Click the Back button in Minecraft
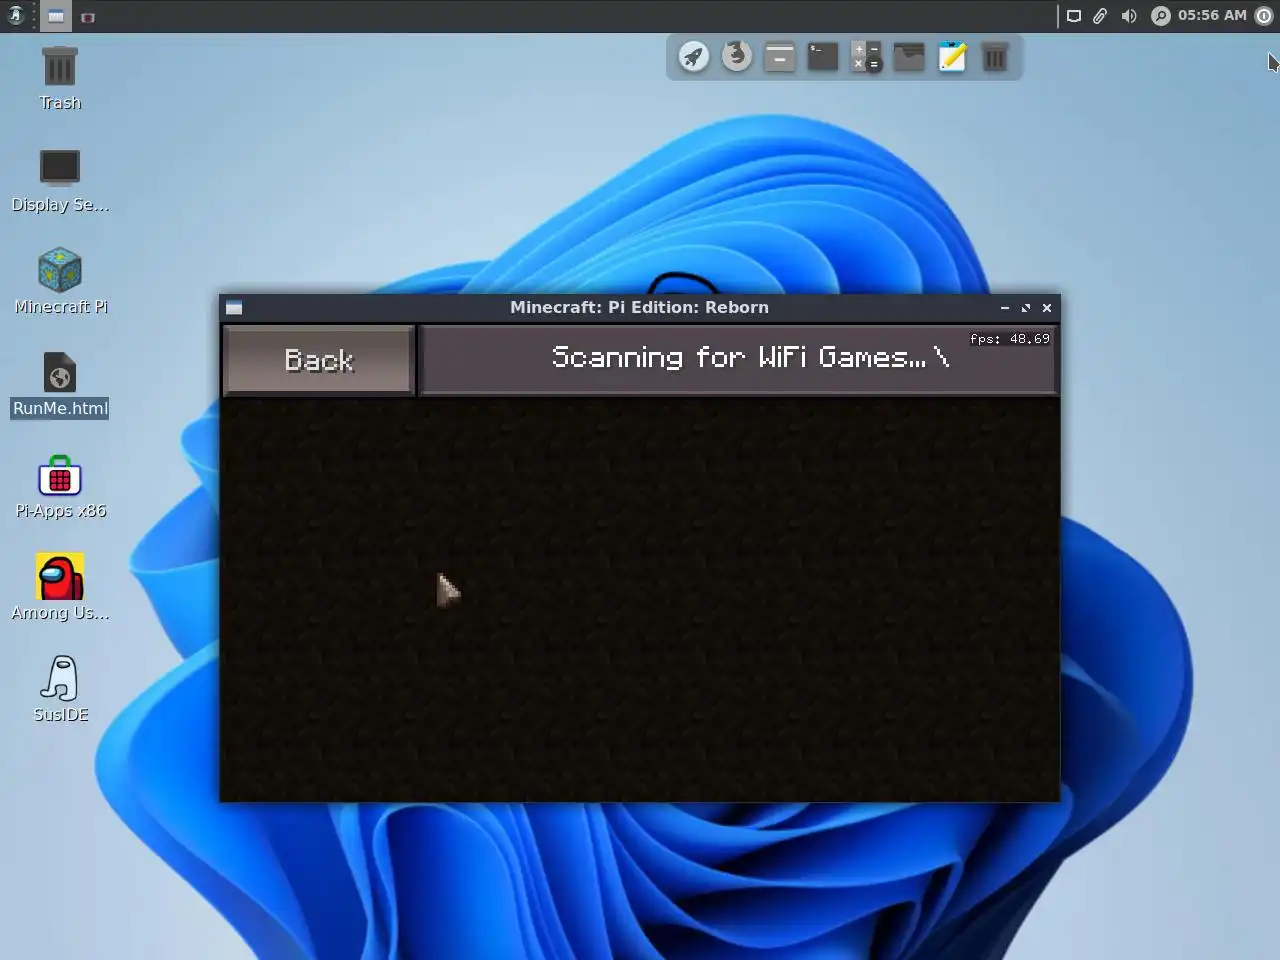The width and height of the screenshot is (1280, 960). pos(319,360)
